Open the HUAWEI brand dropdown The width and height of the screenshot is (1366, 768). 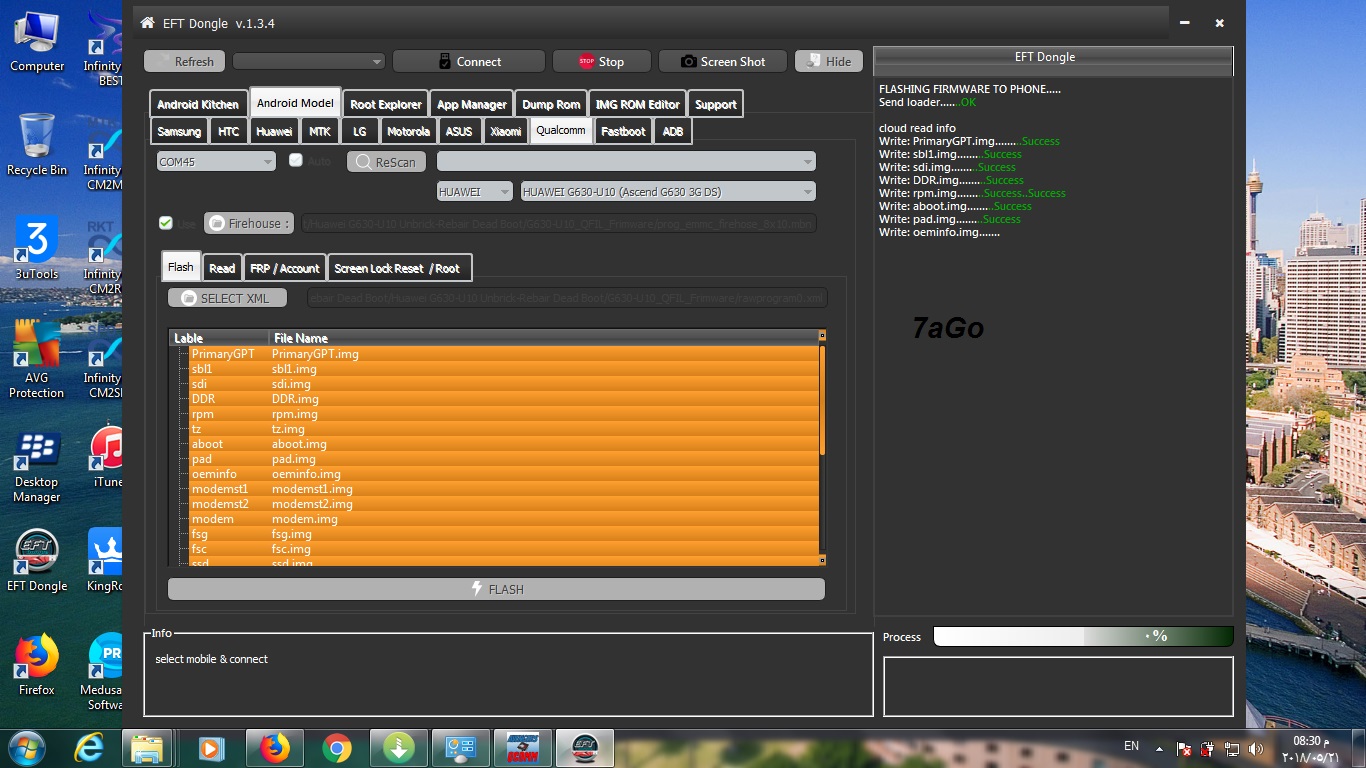(x=475, y=192)
